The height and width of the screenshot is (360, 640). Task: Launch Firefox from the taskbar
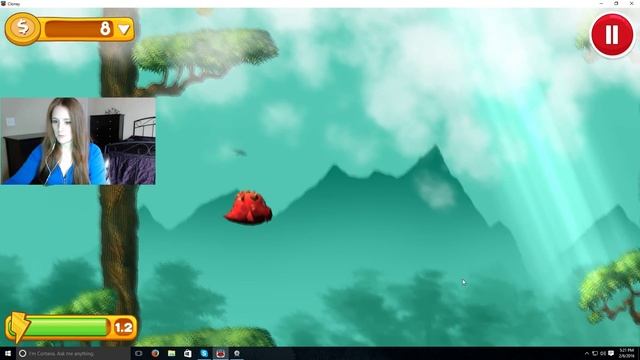point(155,353)
